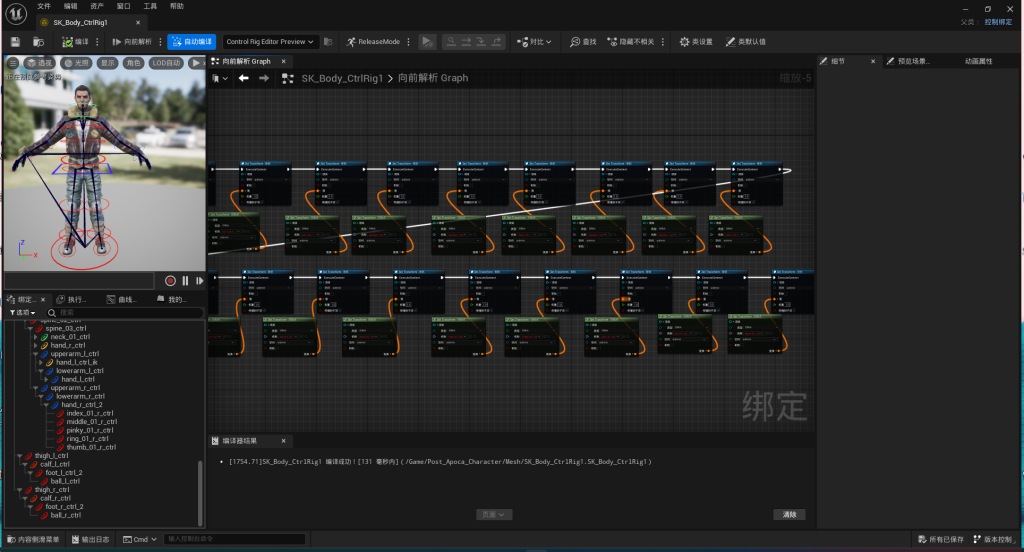
Task: Start recording with the red record button
Action: 170,281
